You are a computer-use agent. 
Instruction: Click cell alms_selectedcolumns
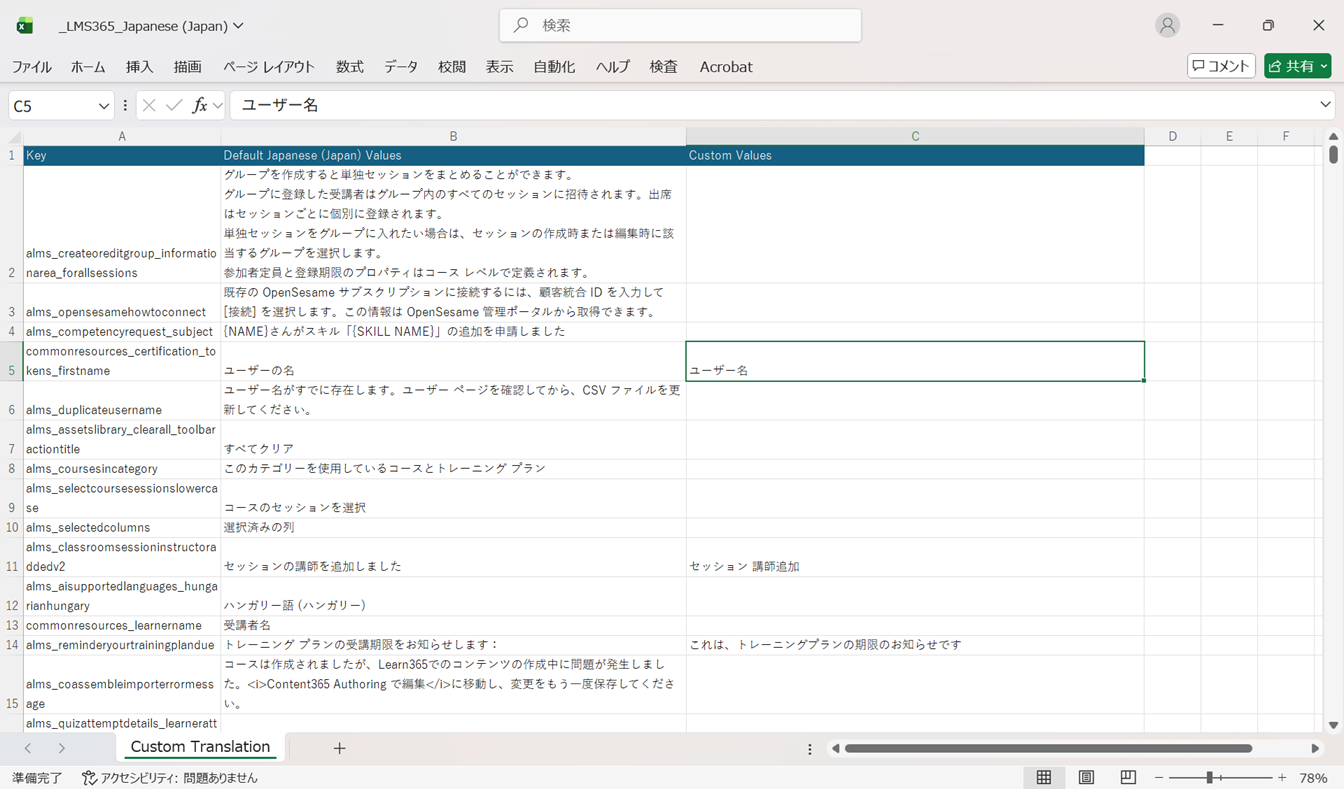pos(122,528)
